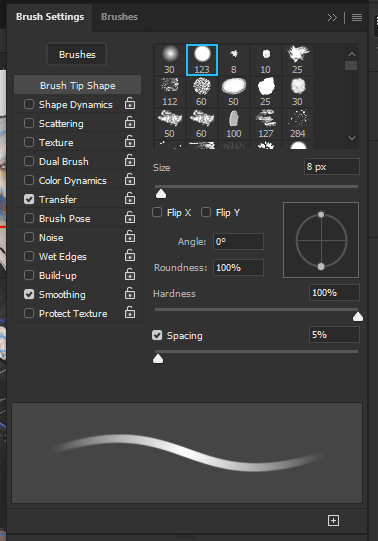The width and height of the screenshot is (378, 541).
Task: Select the Brush Settings tab
Action: (x=50, y=17)
